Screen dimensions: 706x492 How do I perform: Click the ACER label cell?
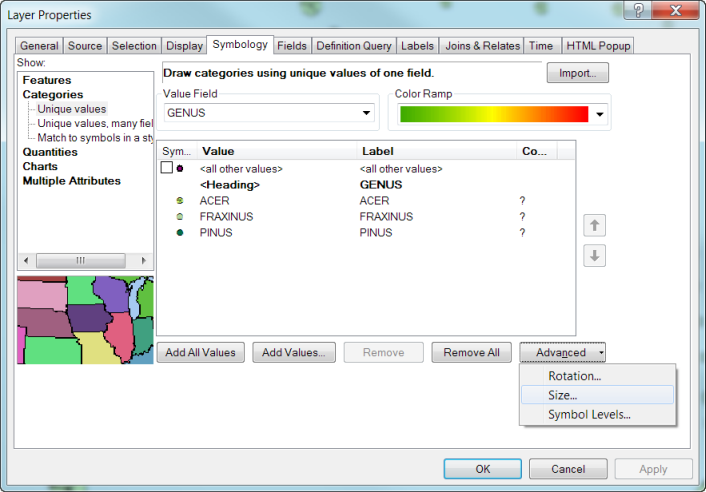point(374,201)
